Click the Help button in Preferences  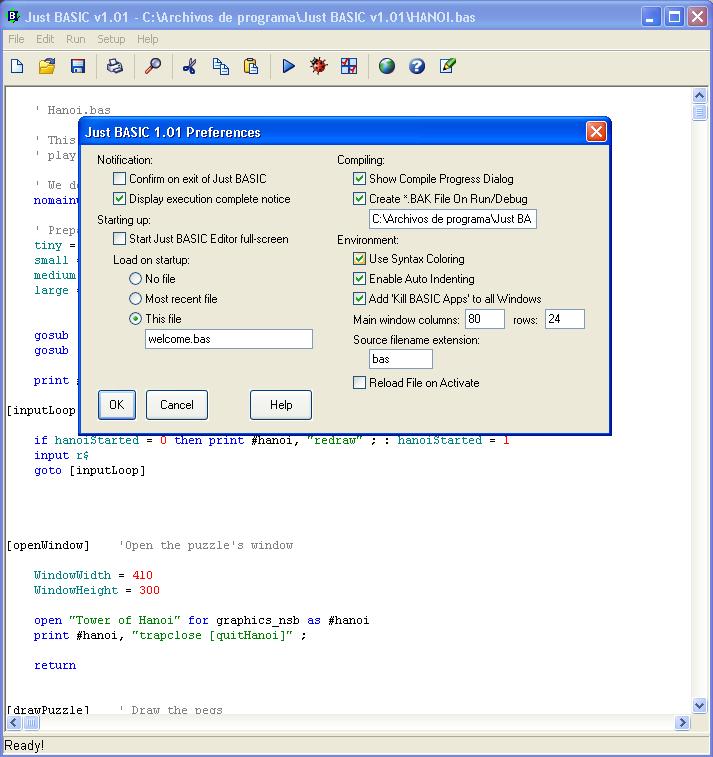click(x=281, y=405)
